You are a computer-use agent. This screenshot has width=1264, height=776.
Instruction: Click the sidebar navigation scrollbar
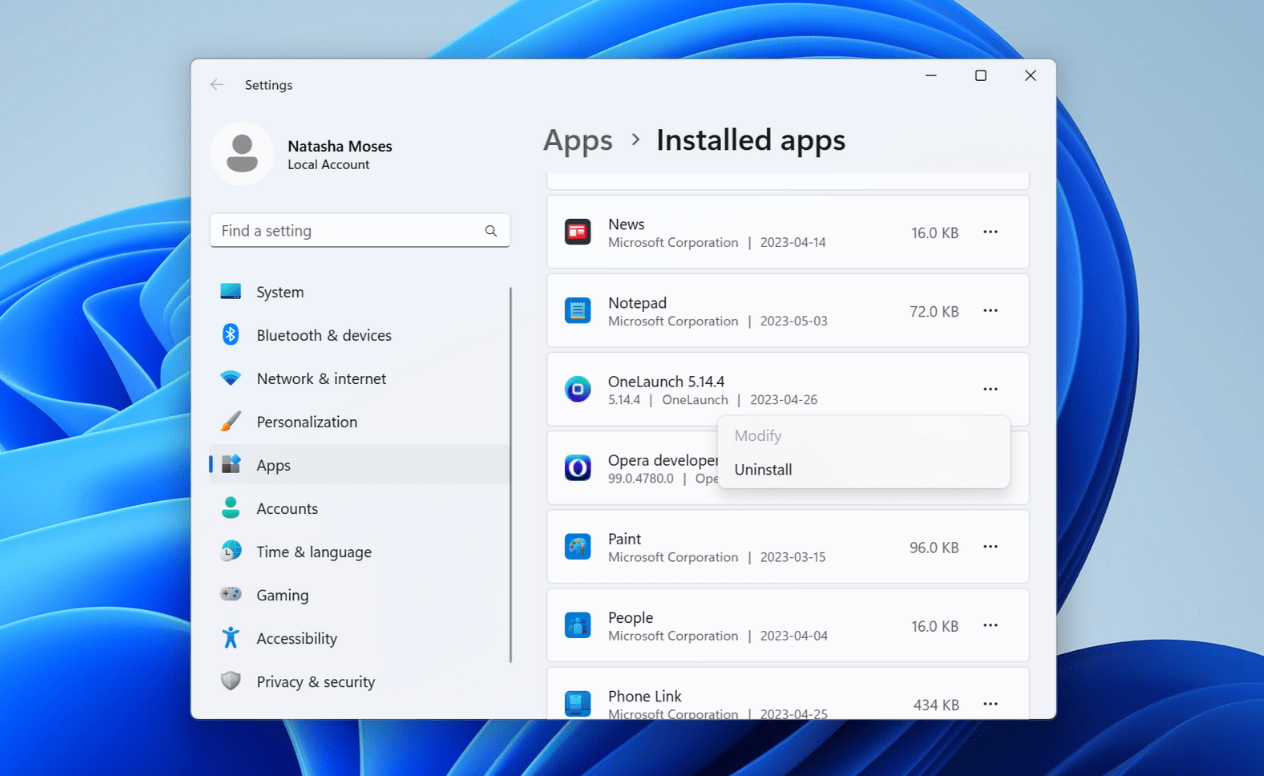pos(511,475)
